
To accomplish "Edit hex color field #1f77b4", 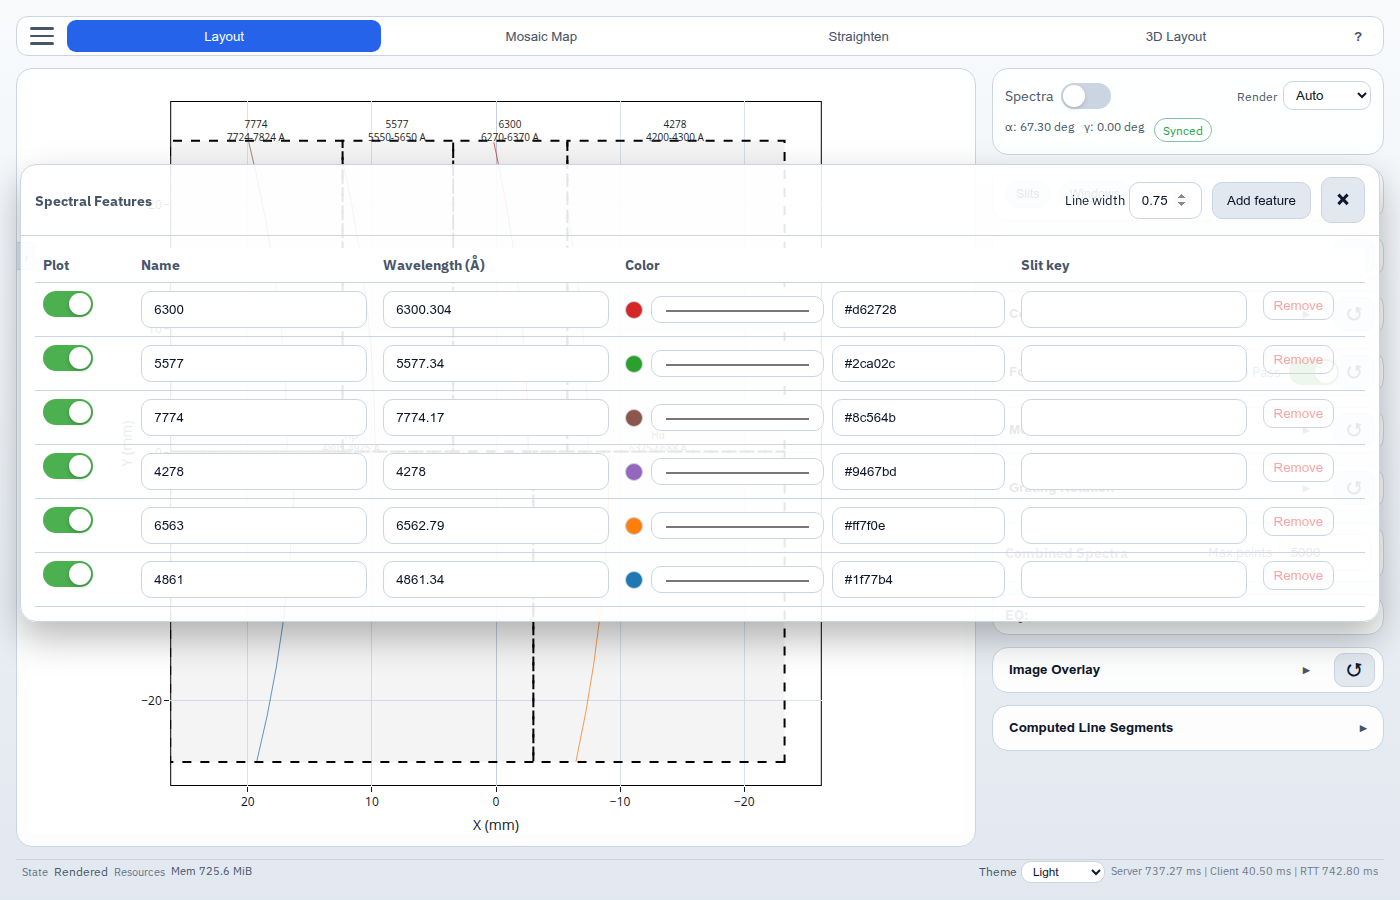I will 918,580.
